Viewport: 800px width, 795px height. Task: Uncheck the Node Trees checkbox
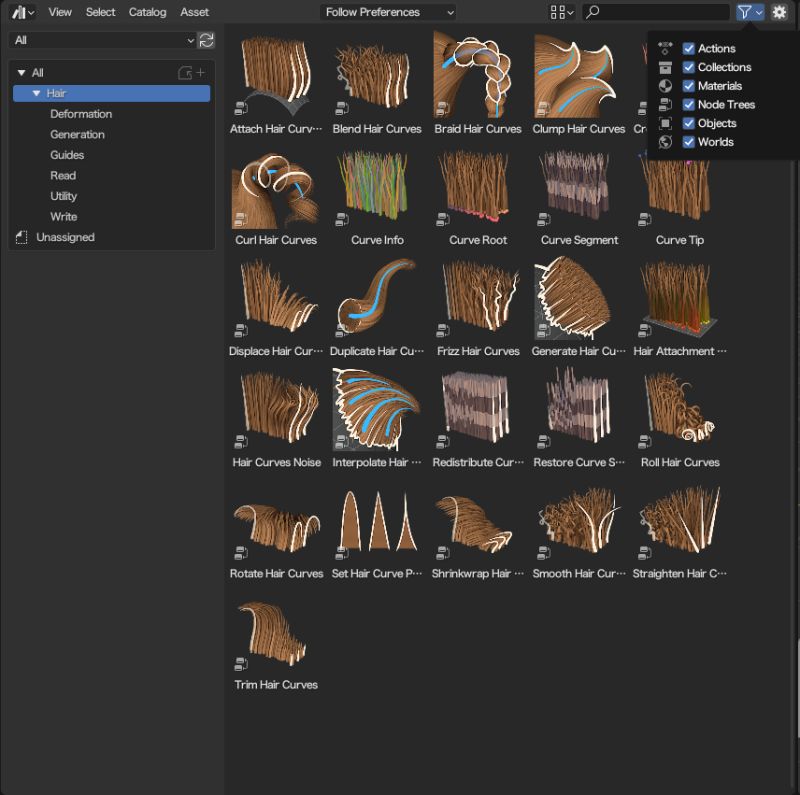(x=689, y=104)
